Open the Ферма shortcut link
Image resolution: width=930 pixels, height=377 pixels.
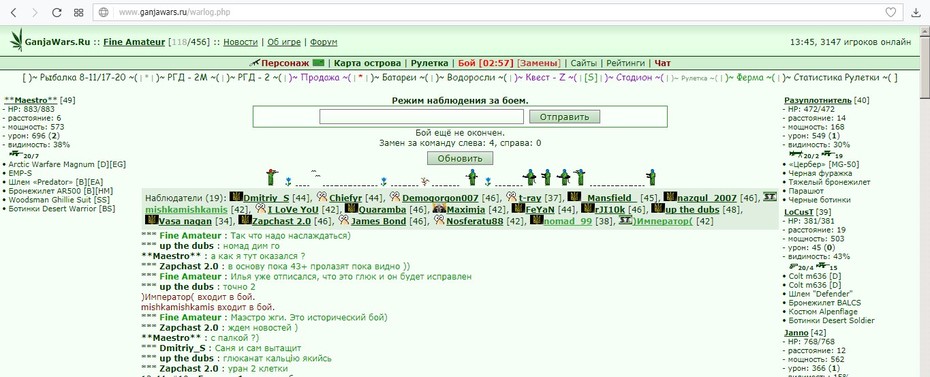coord(750,78)
